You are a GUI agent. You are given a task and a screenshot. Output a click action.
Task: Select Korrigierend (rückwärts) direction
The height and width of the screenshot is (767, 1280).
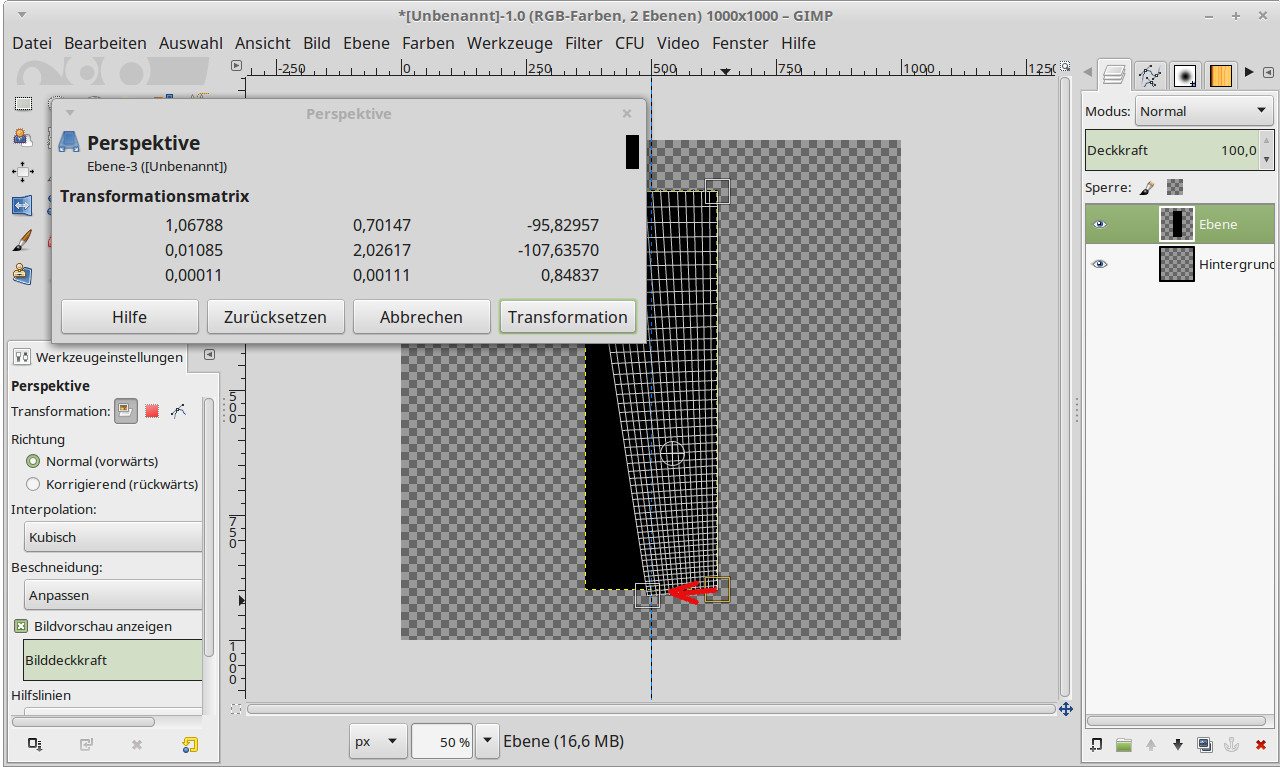(x=33, y=484)
